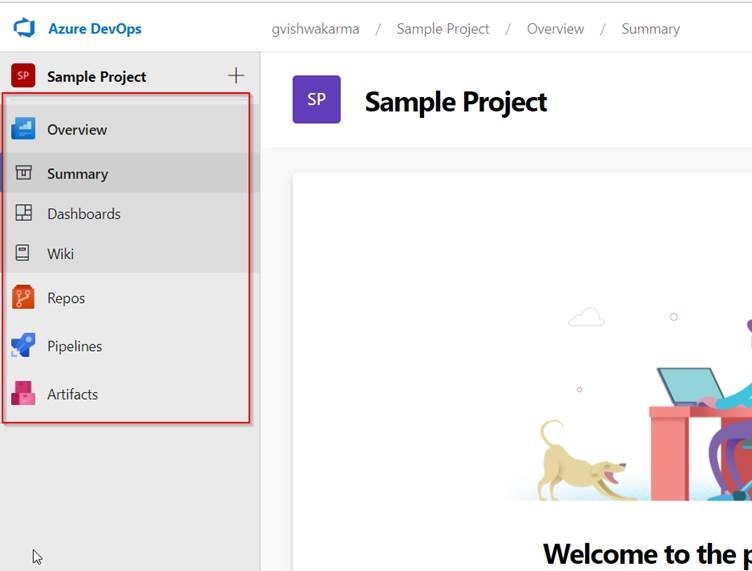752x571 pixels.
Task: Expand the Pipelines menu label
Action: (x=74, y=346)
